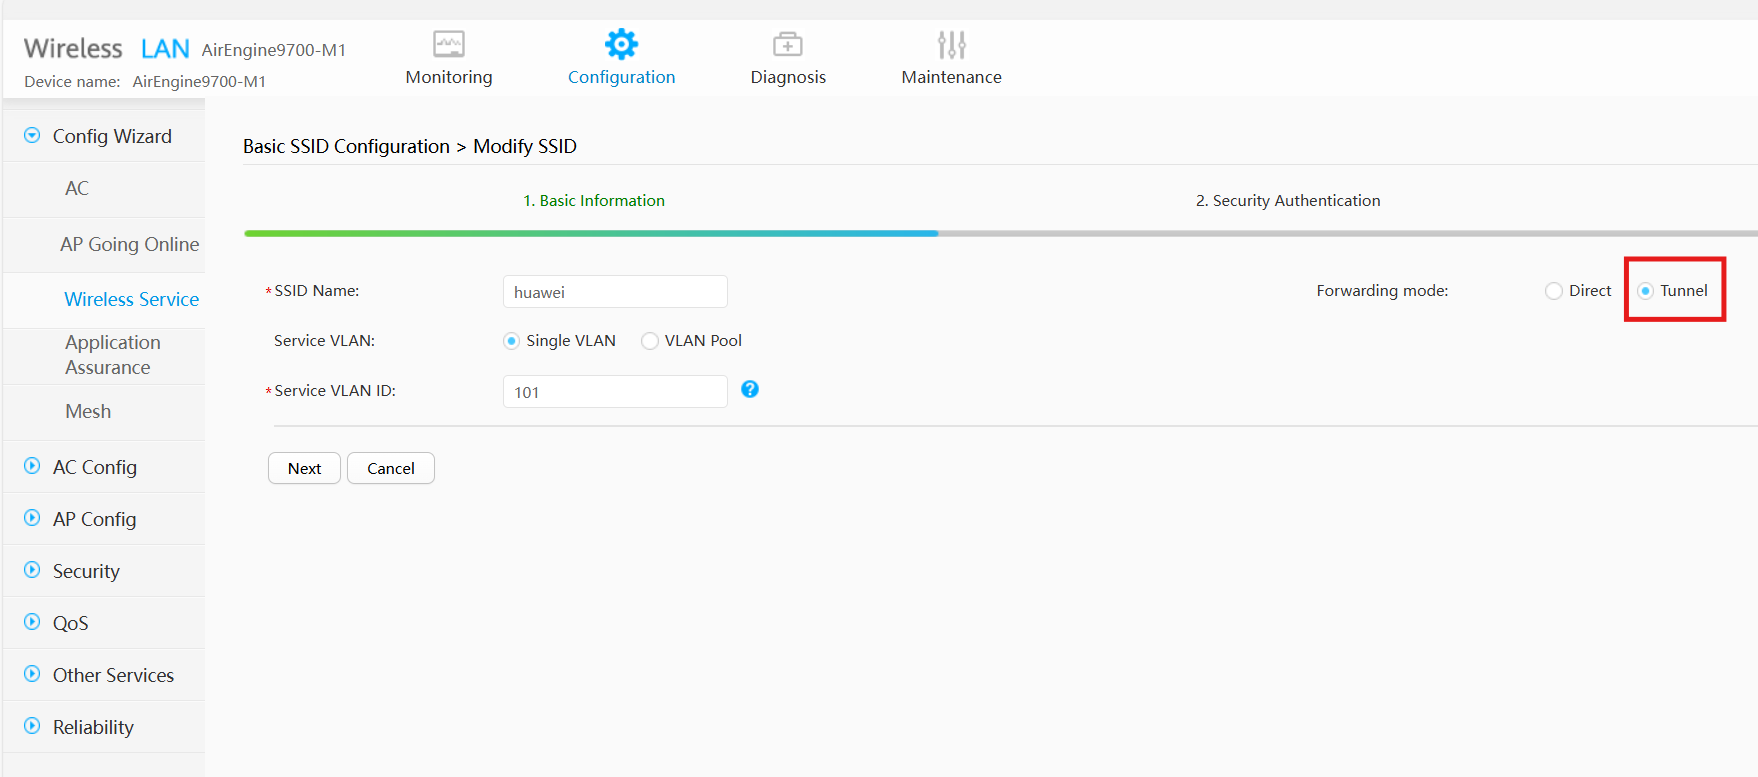The height and width of the screenshot is (777, 1758).
Task: Click the Configuration gear icon
Action: click(621, 44)
